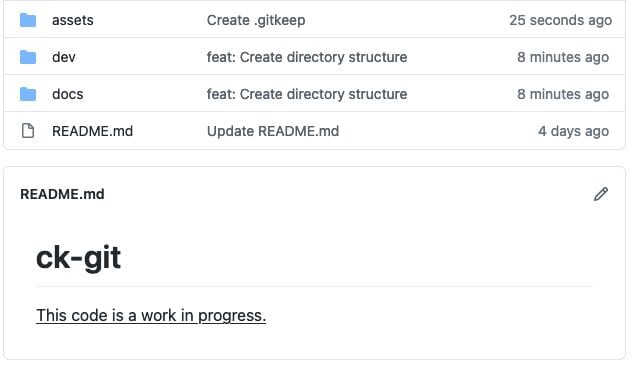The height and width of the screenshot is (366, 631).
Task: Open the dev row's Create directory structure commit
Action: (x=307, y=57)
